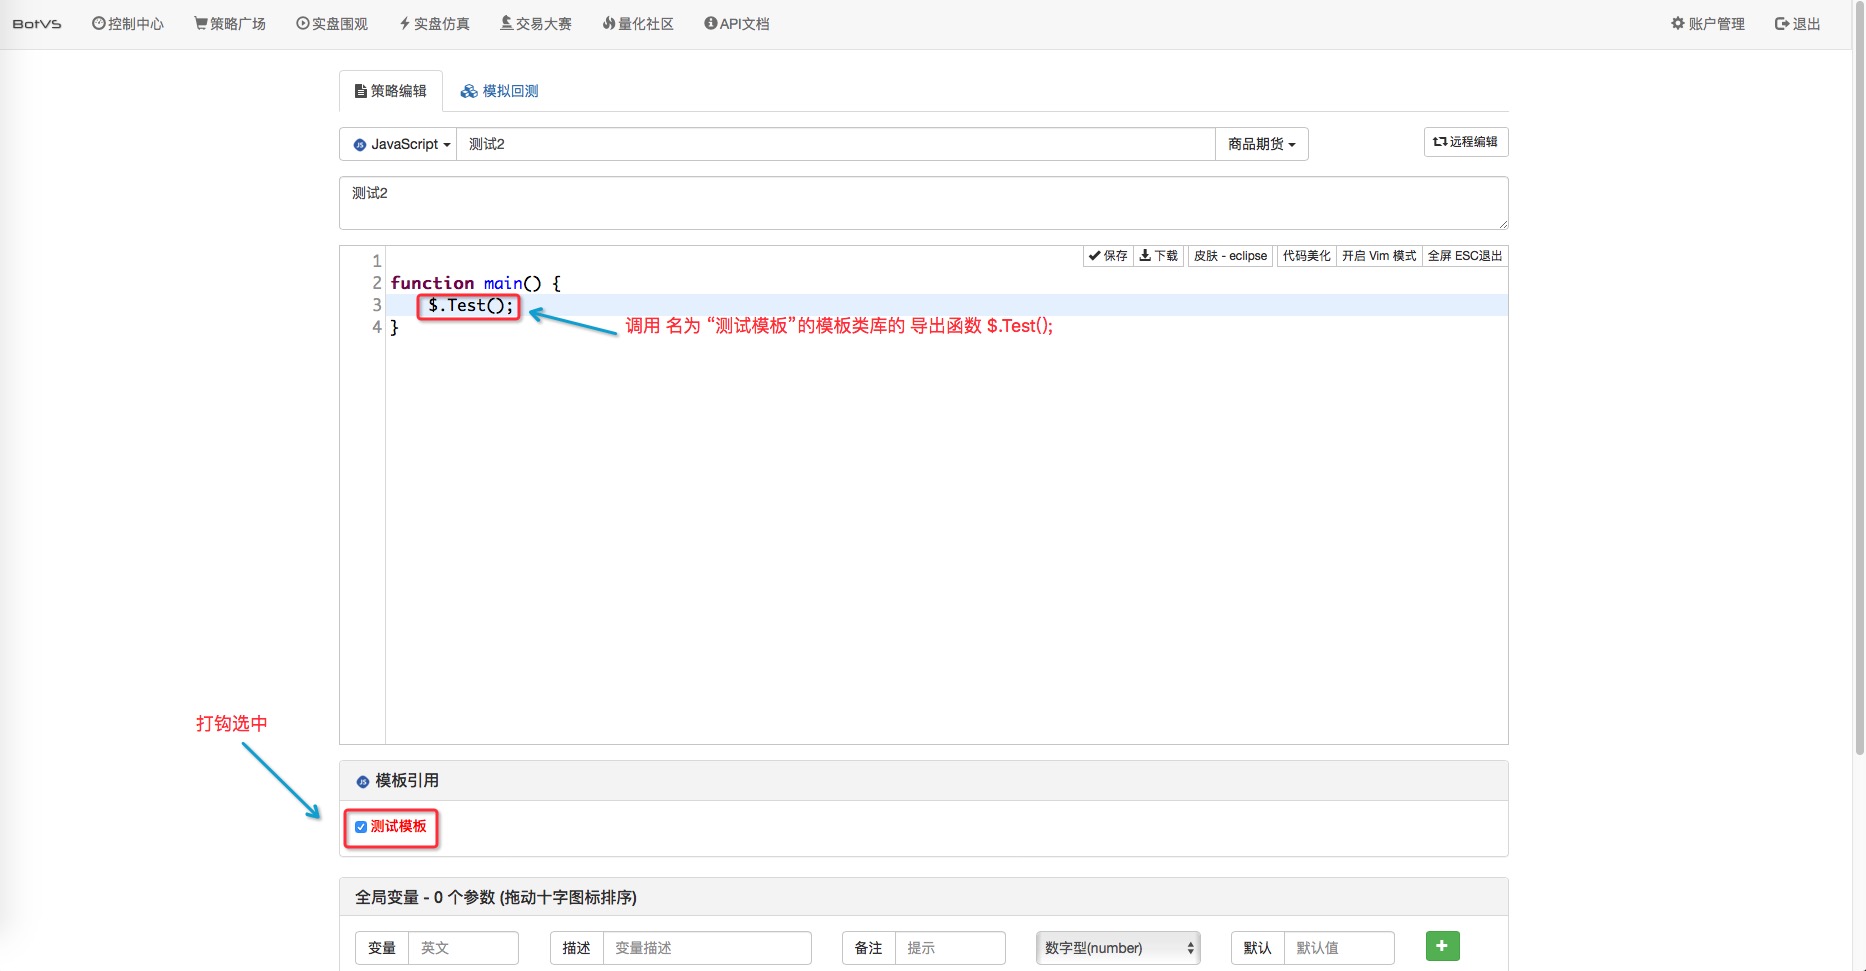Click the 默认值 input field
The width and height of the screenshot is (1866, 971).
pyautogui.click(x=1339, y=948)
